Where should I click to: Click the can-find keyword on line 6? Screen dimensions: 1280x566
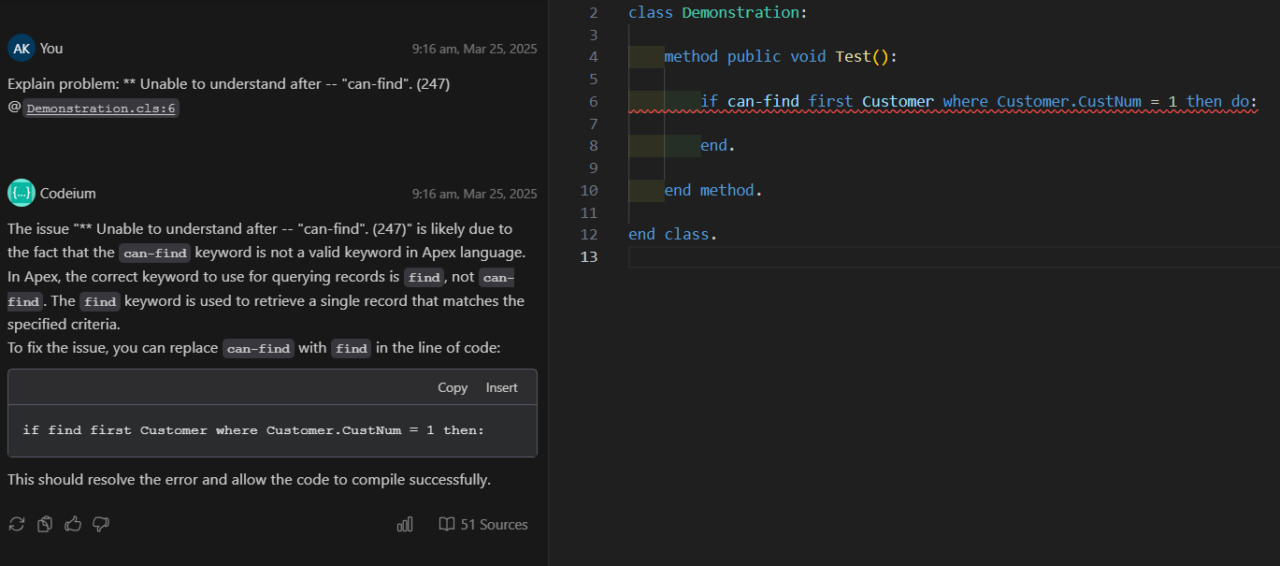(763, 101)
